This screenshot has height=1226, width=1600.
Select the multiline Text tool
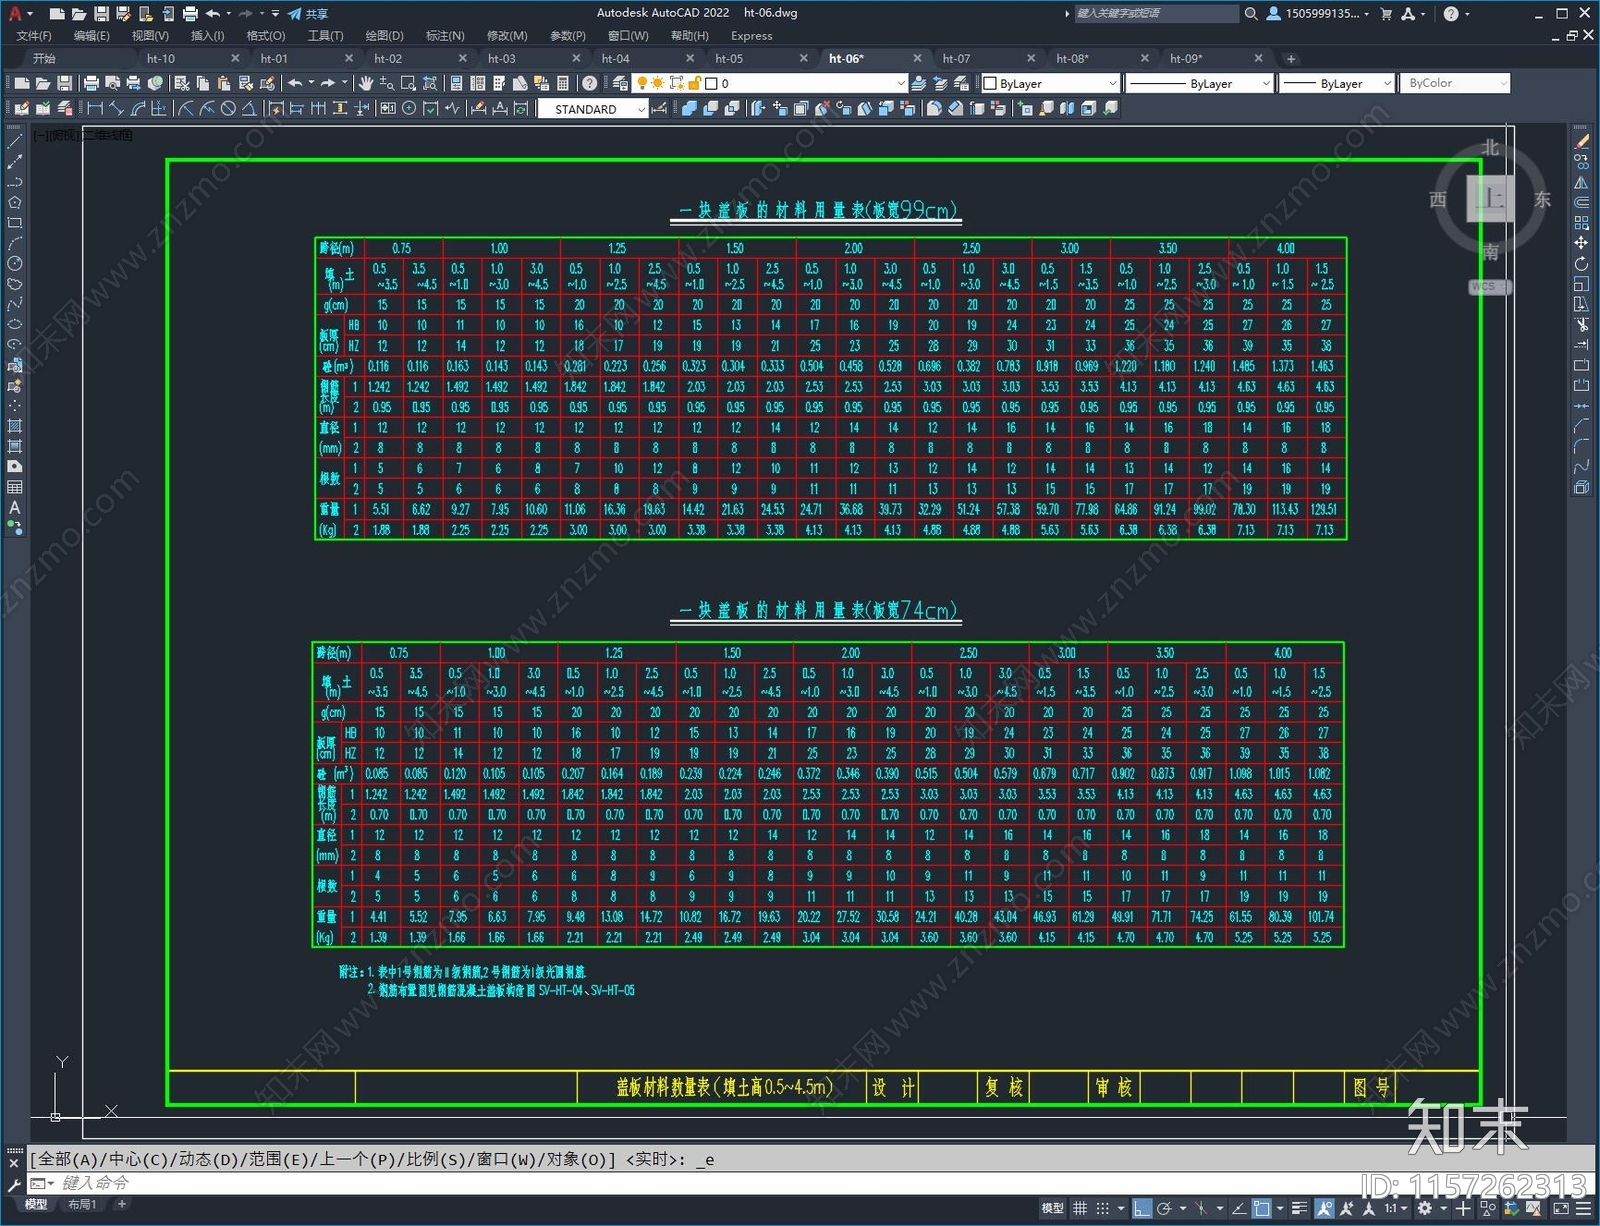click(14, 507)
